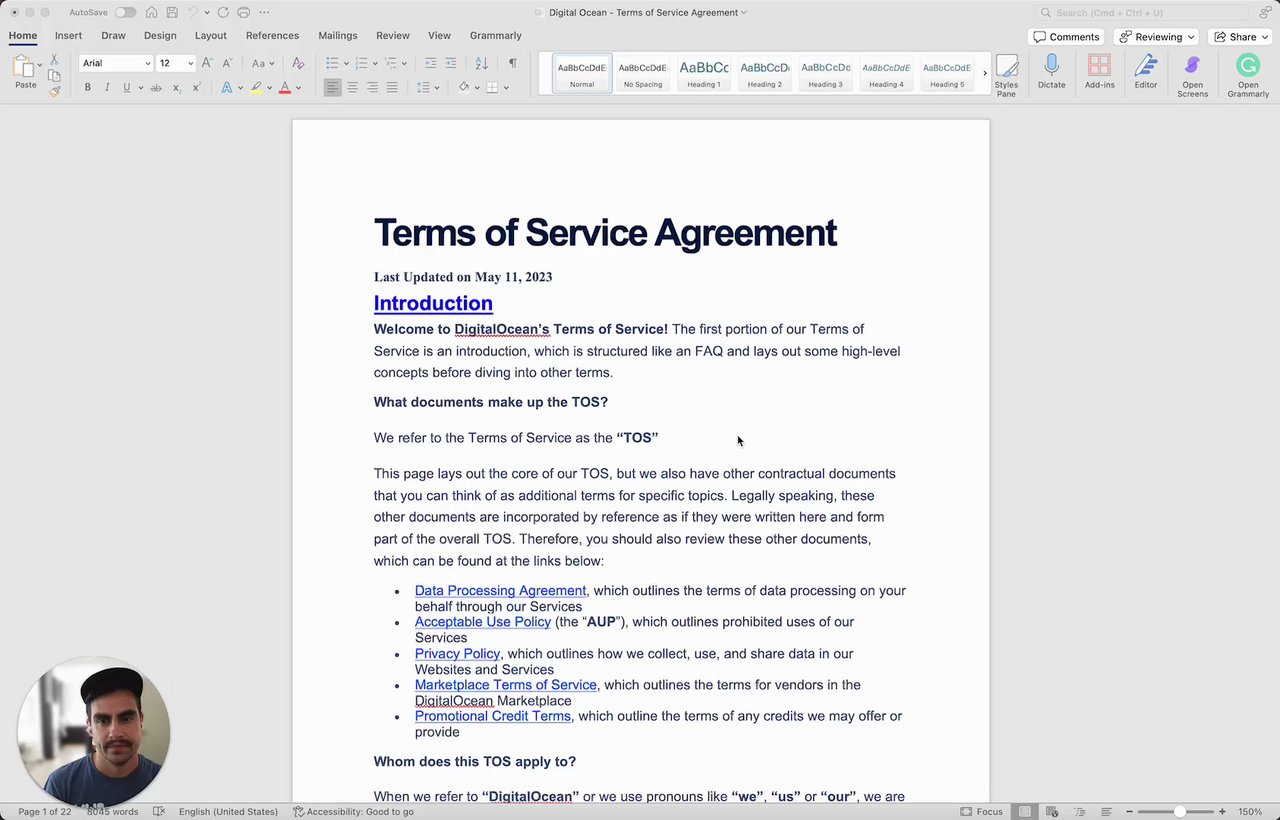This screenshot has width=1280, height=820.
Task: Apply the Heading 1 style
Action: pyautogui.click(x=704, y=73)
